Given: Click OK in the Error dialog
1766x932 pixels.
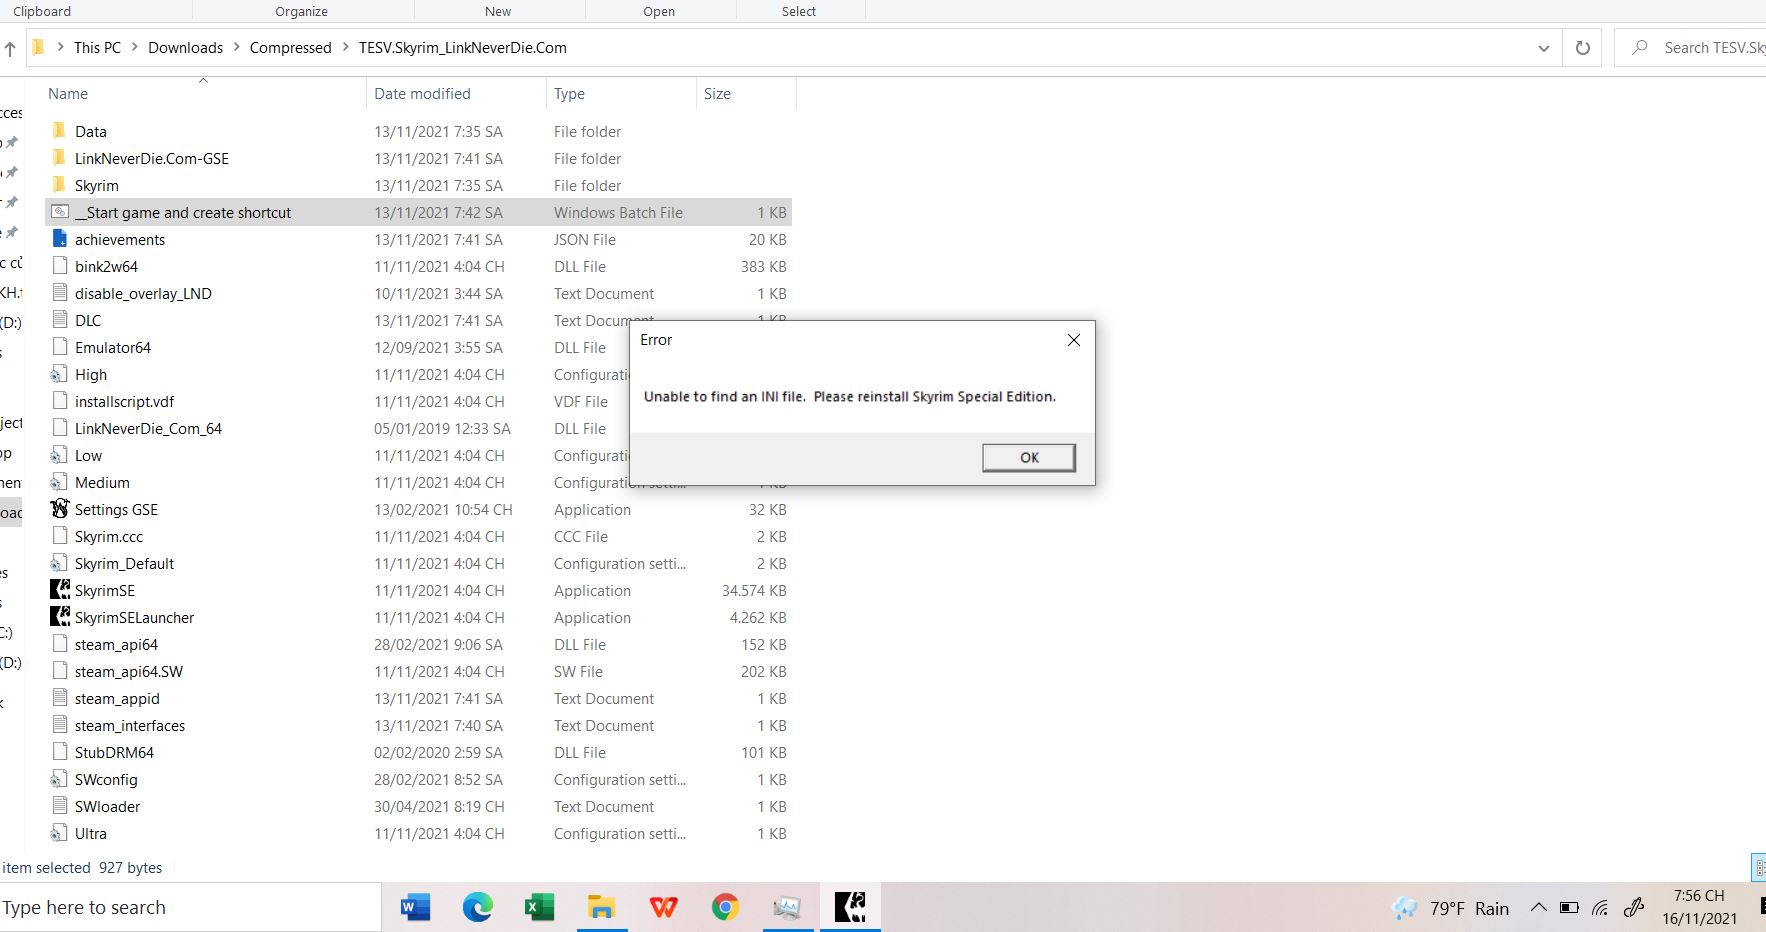Looking at the screenshot, I should click(x=1028, y=458).
